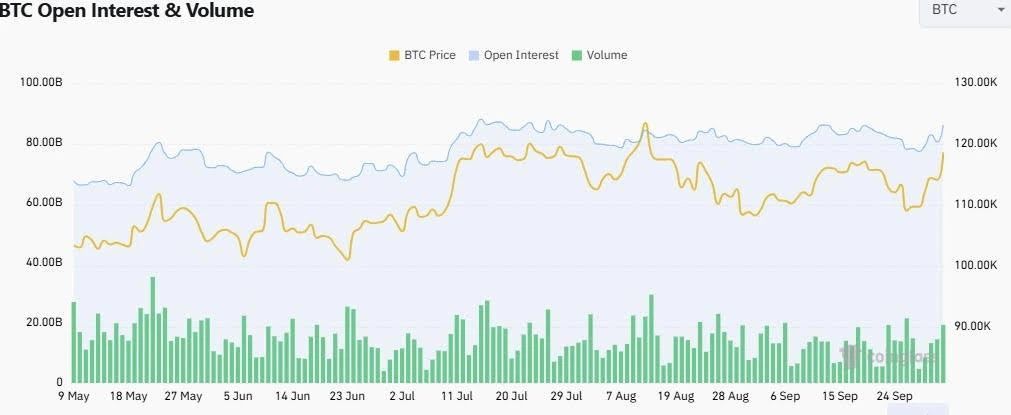
Task: Click the 2 Jul date label
Action: pos(403,396)
